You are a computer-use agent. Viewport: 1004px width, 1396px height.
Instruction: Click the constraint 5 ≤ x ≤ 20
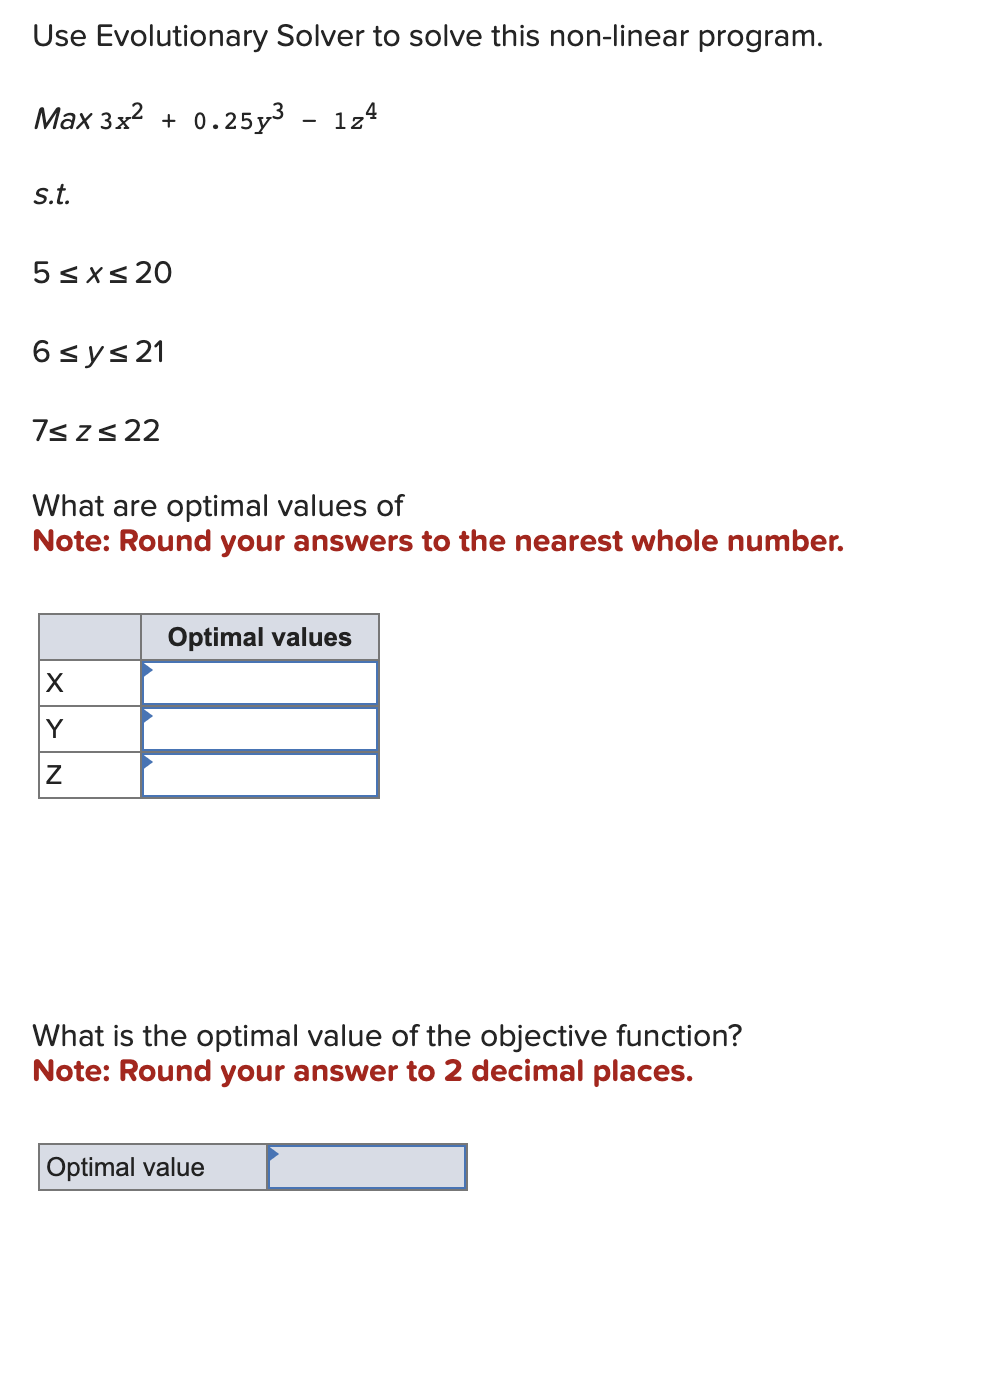pyautogui.click(x=102, y=272)
